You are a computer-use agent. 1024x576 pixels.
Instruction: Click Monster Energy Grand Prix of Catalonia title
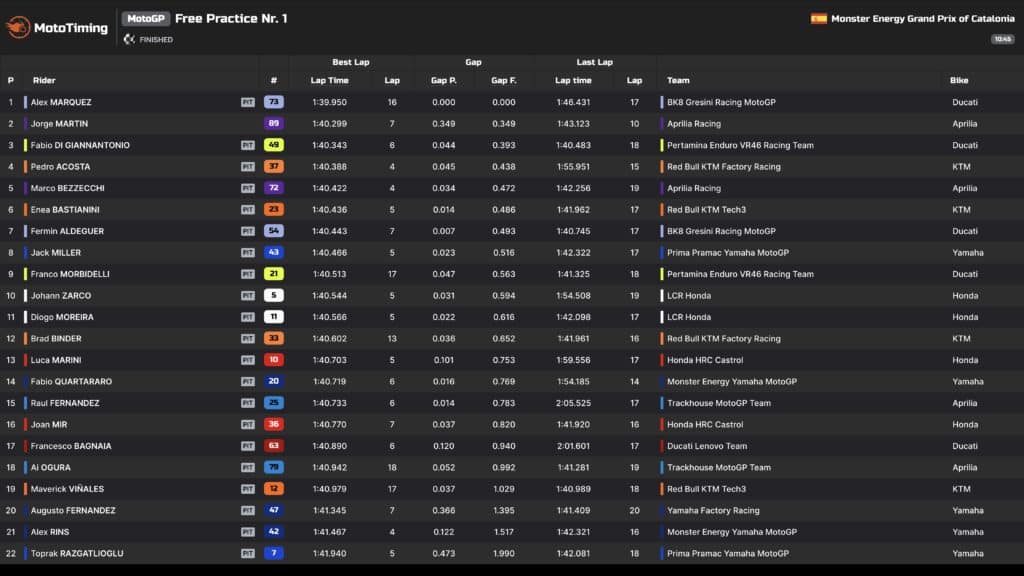click(923, 18)
